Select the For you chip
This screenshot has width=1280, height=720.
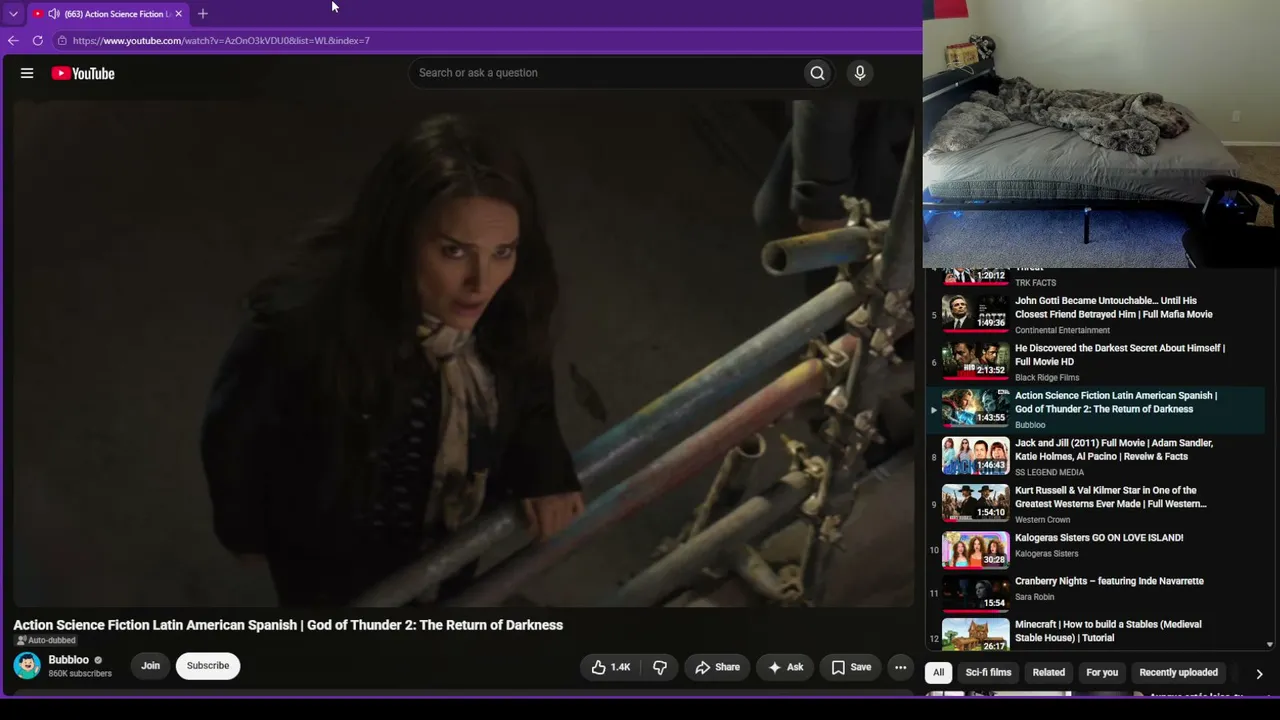(1102, 673)
